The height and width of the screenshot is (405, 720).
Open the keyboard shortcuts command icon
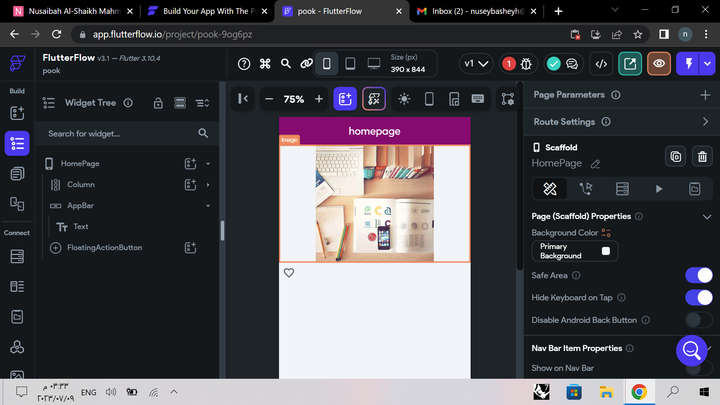[x=265, y=63]
